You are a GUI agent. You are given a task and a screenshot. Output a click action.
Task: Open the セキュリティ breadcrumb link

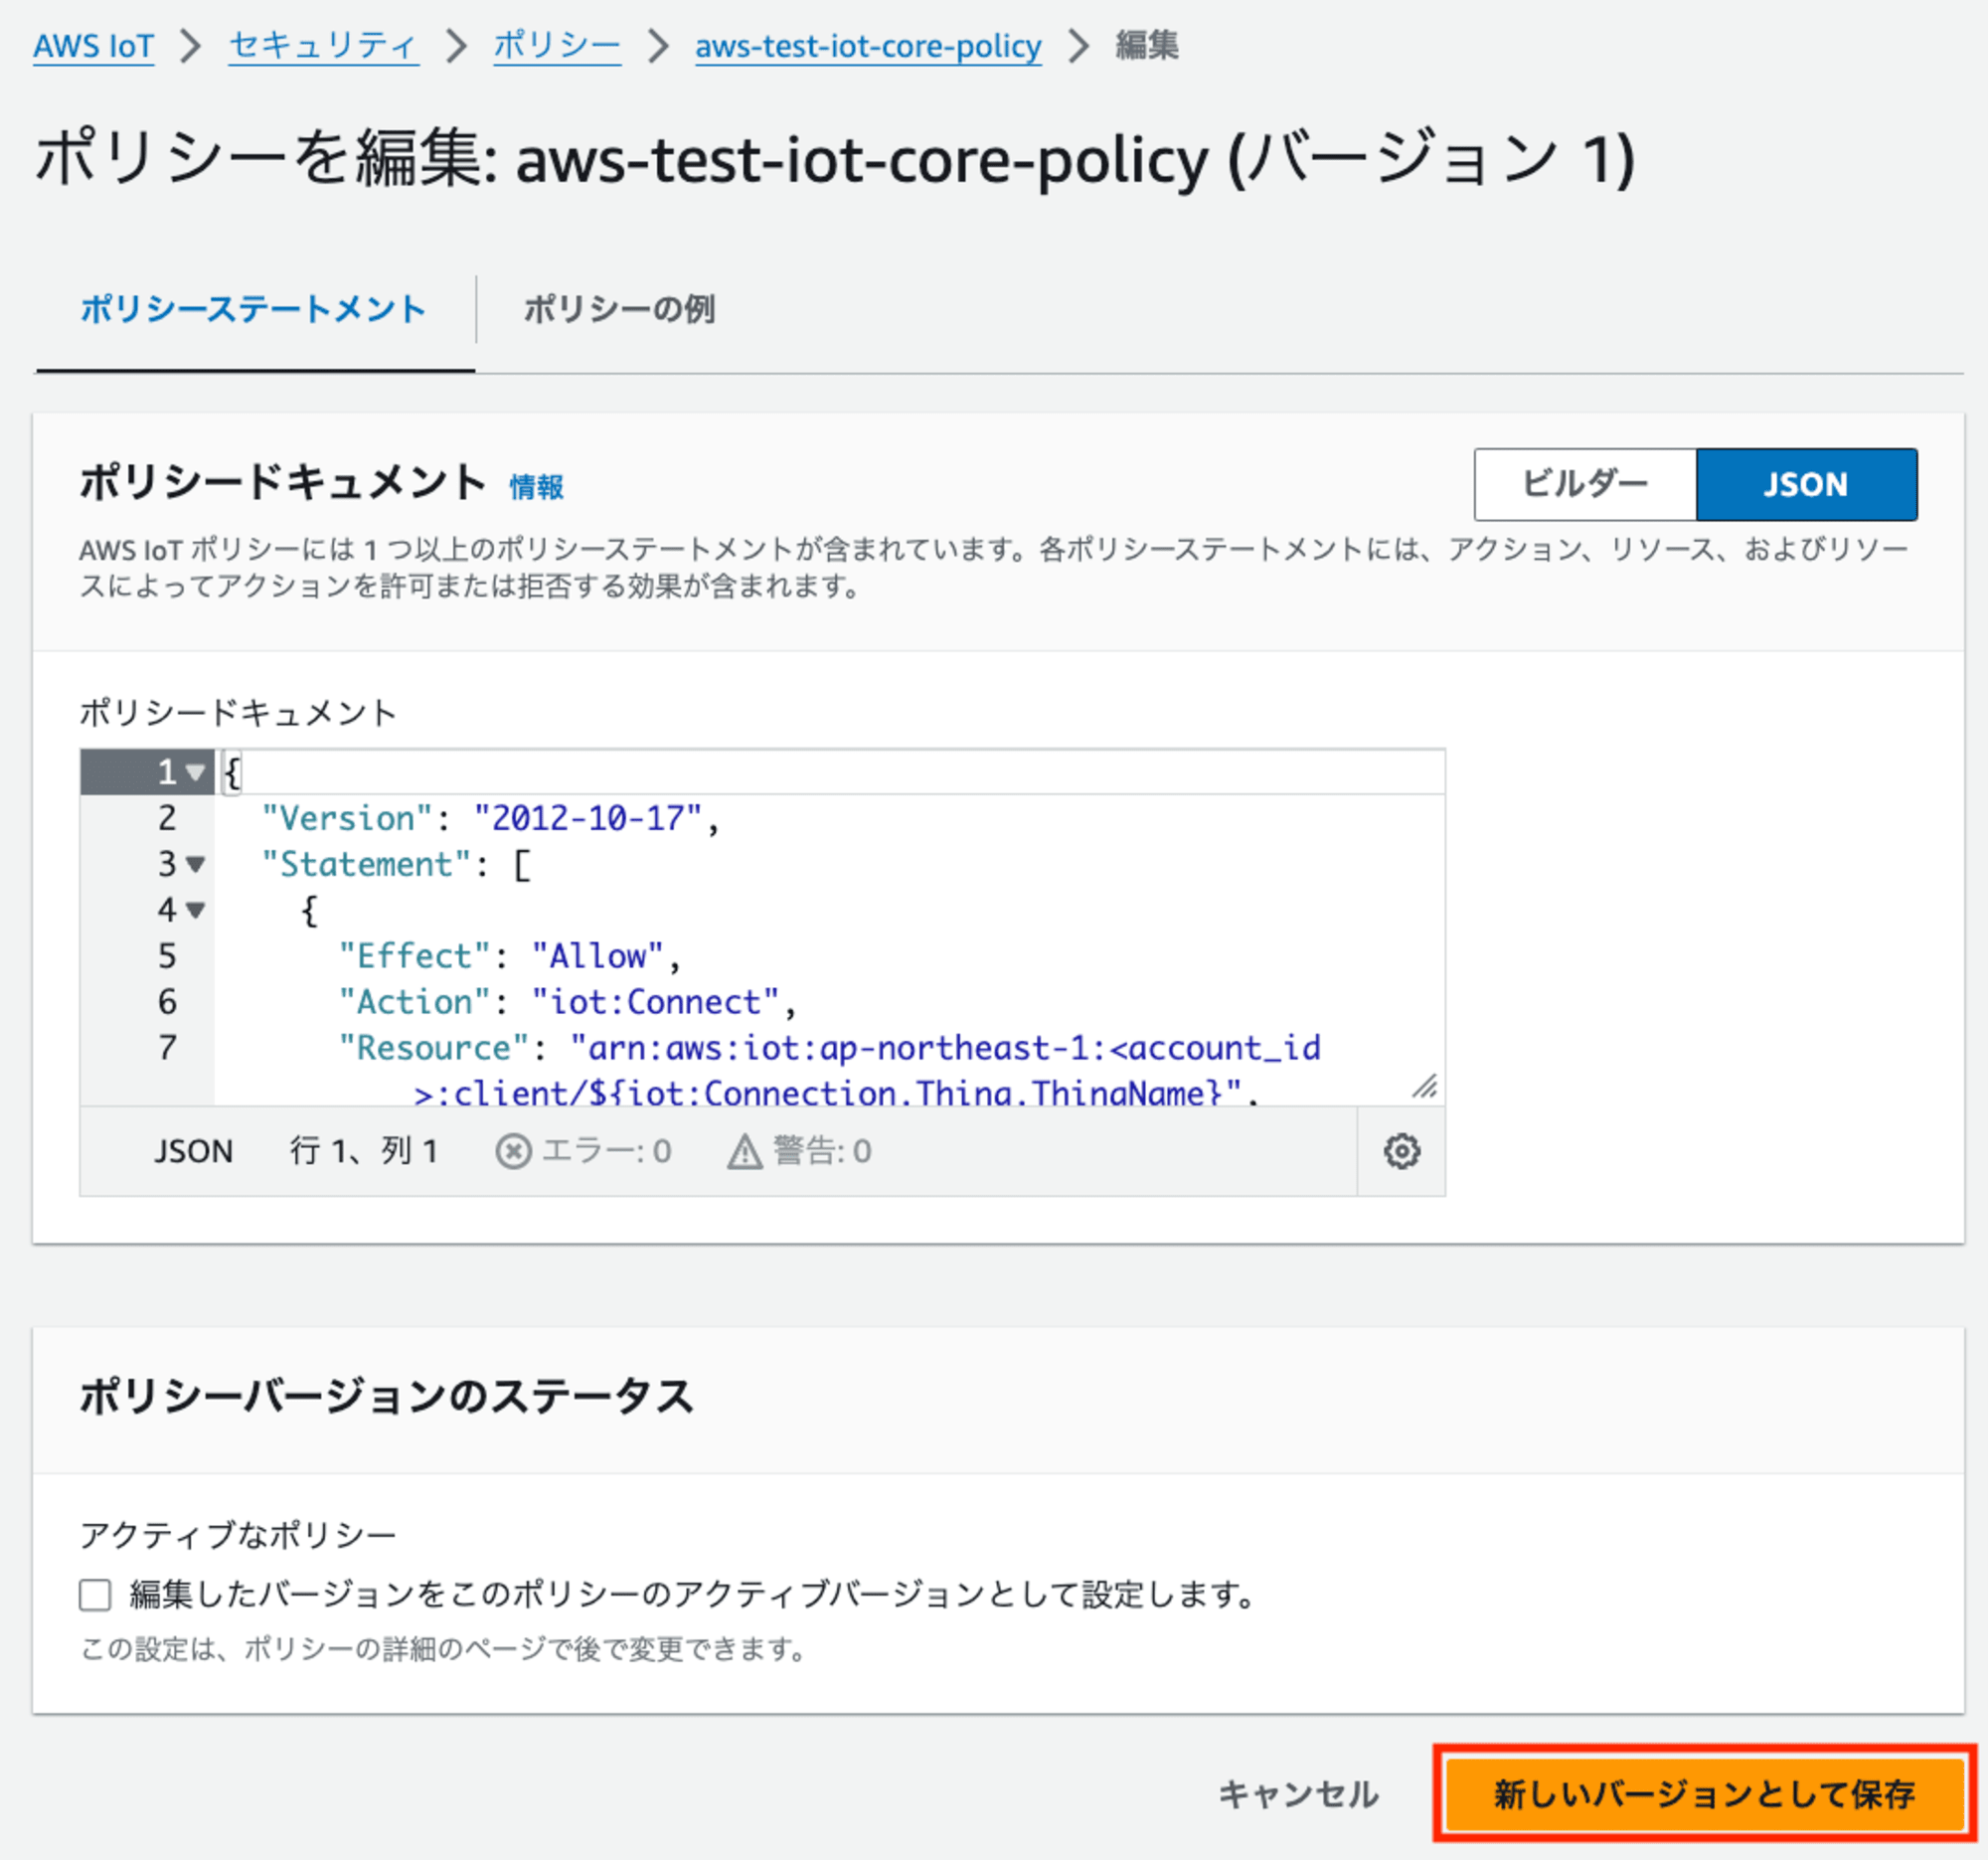[324, 46]
